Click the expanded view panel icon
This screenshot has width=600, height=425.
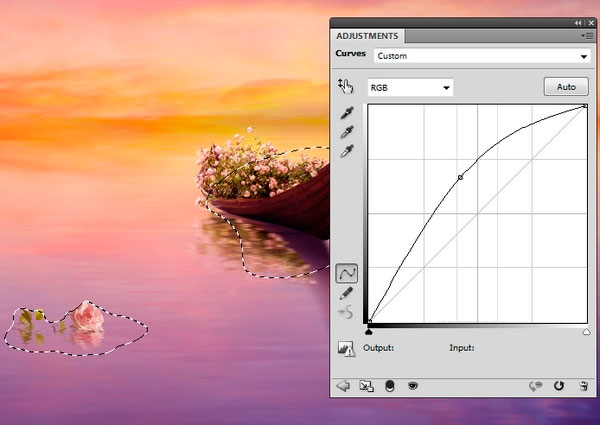pyautogui.click(x=366, y=386)
